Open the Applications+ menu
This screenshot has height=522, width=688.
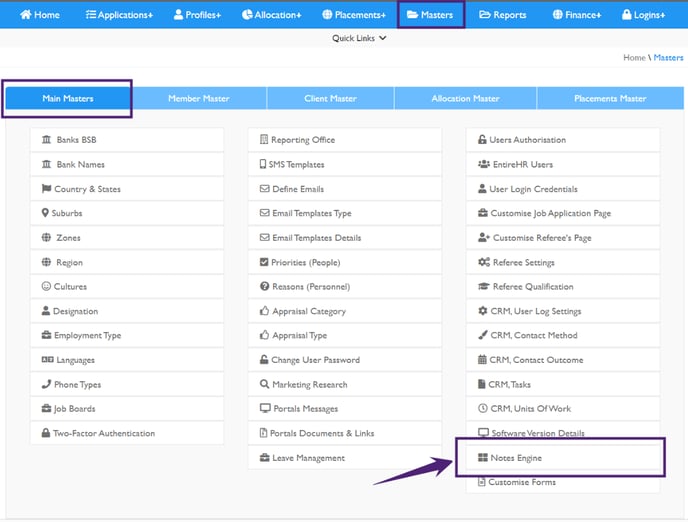pos(119,15)
